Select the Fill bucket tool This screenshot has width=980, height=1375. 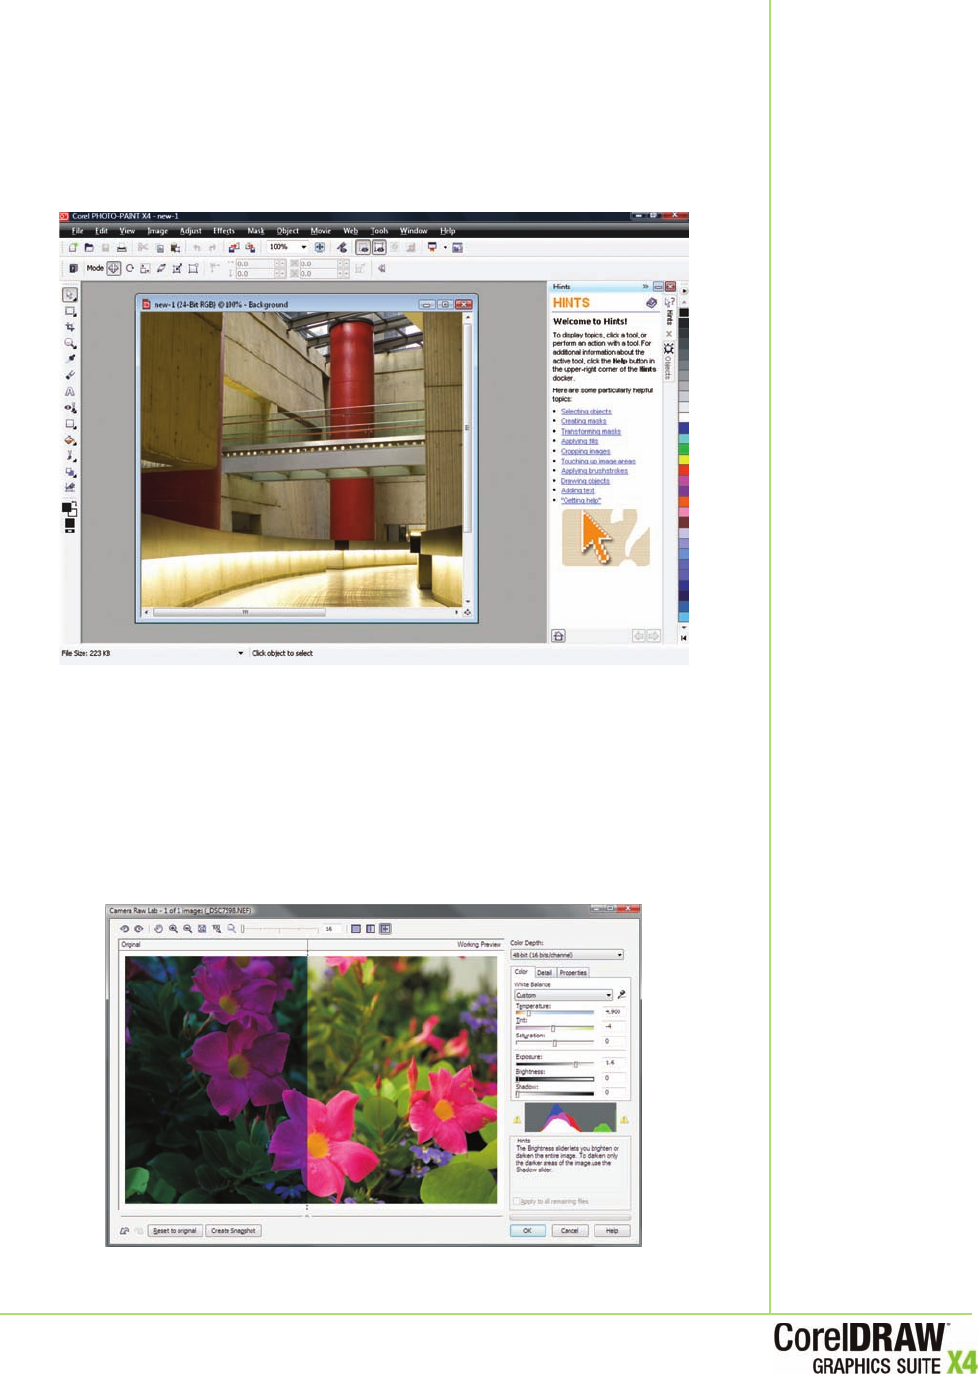[70, 439]
